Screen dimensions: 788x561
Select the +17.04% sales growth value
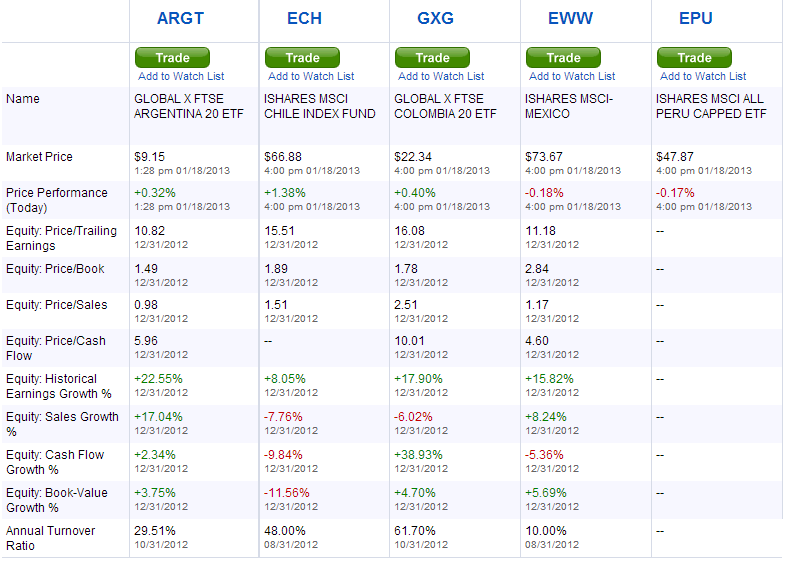pos(158,417)
